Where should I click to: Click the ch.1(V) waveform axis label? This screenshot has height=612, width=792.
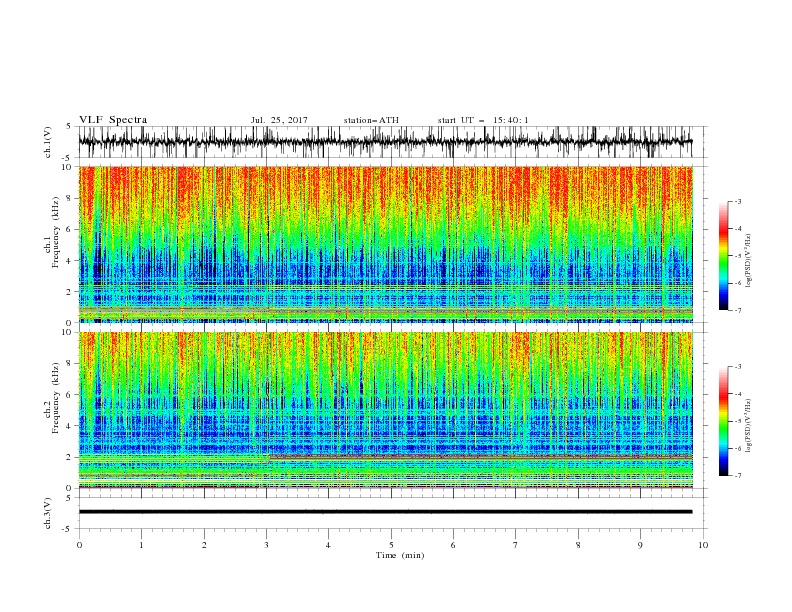click(x=48, y=142)
